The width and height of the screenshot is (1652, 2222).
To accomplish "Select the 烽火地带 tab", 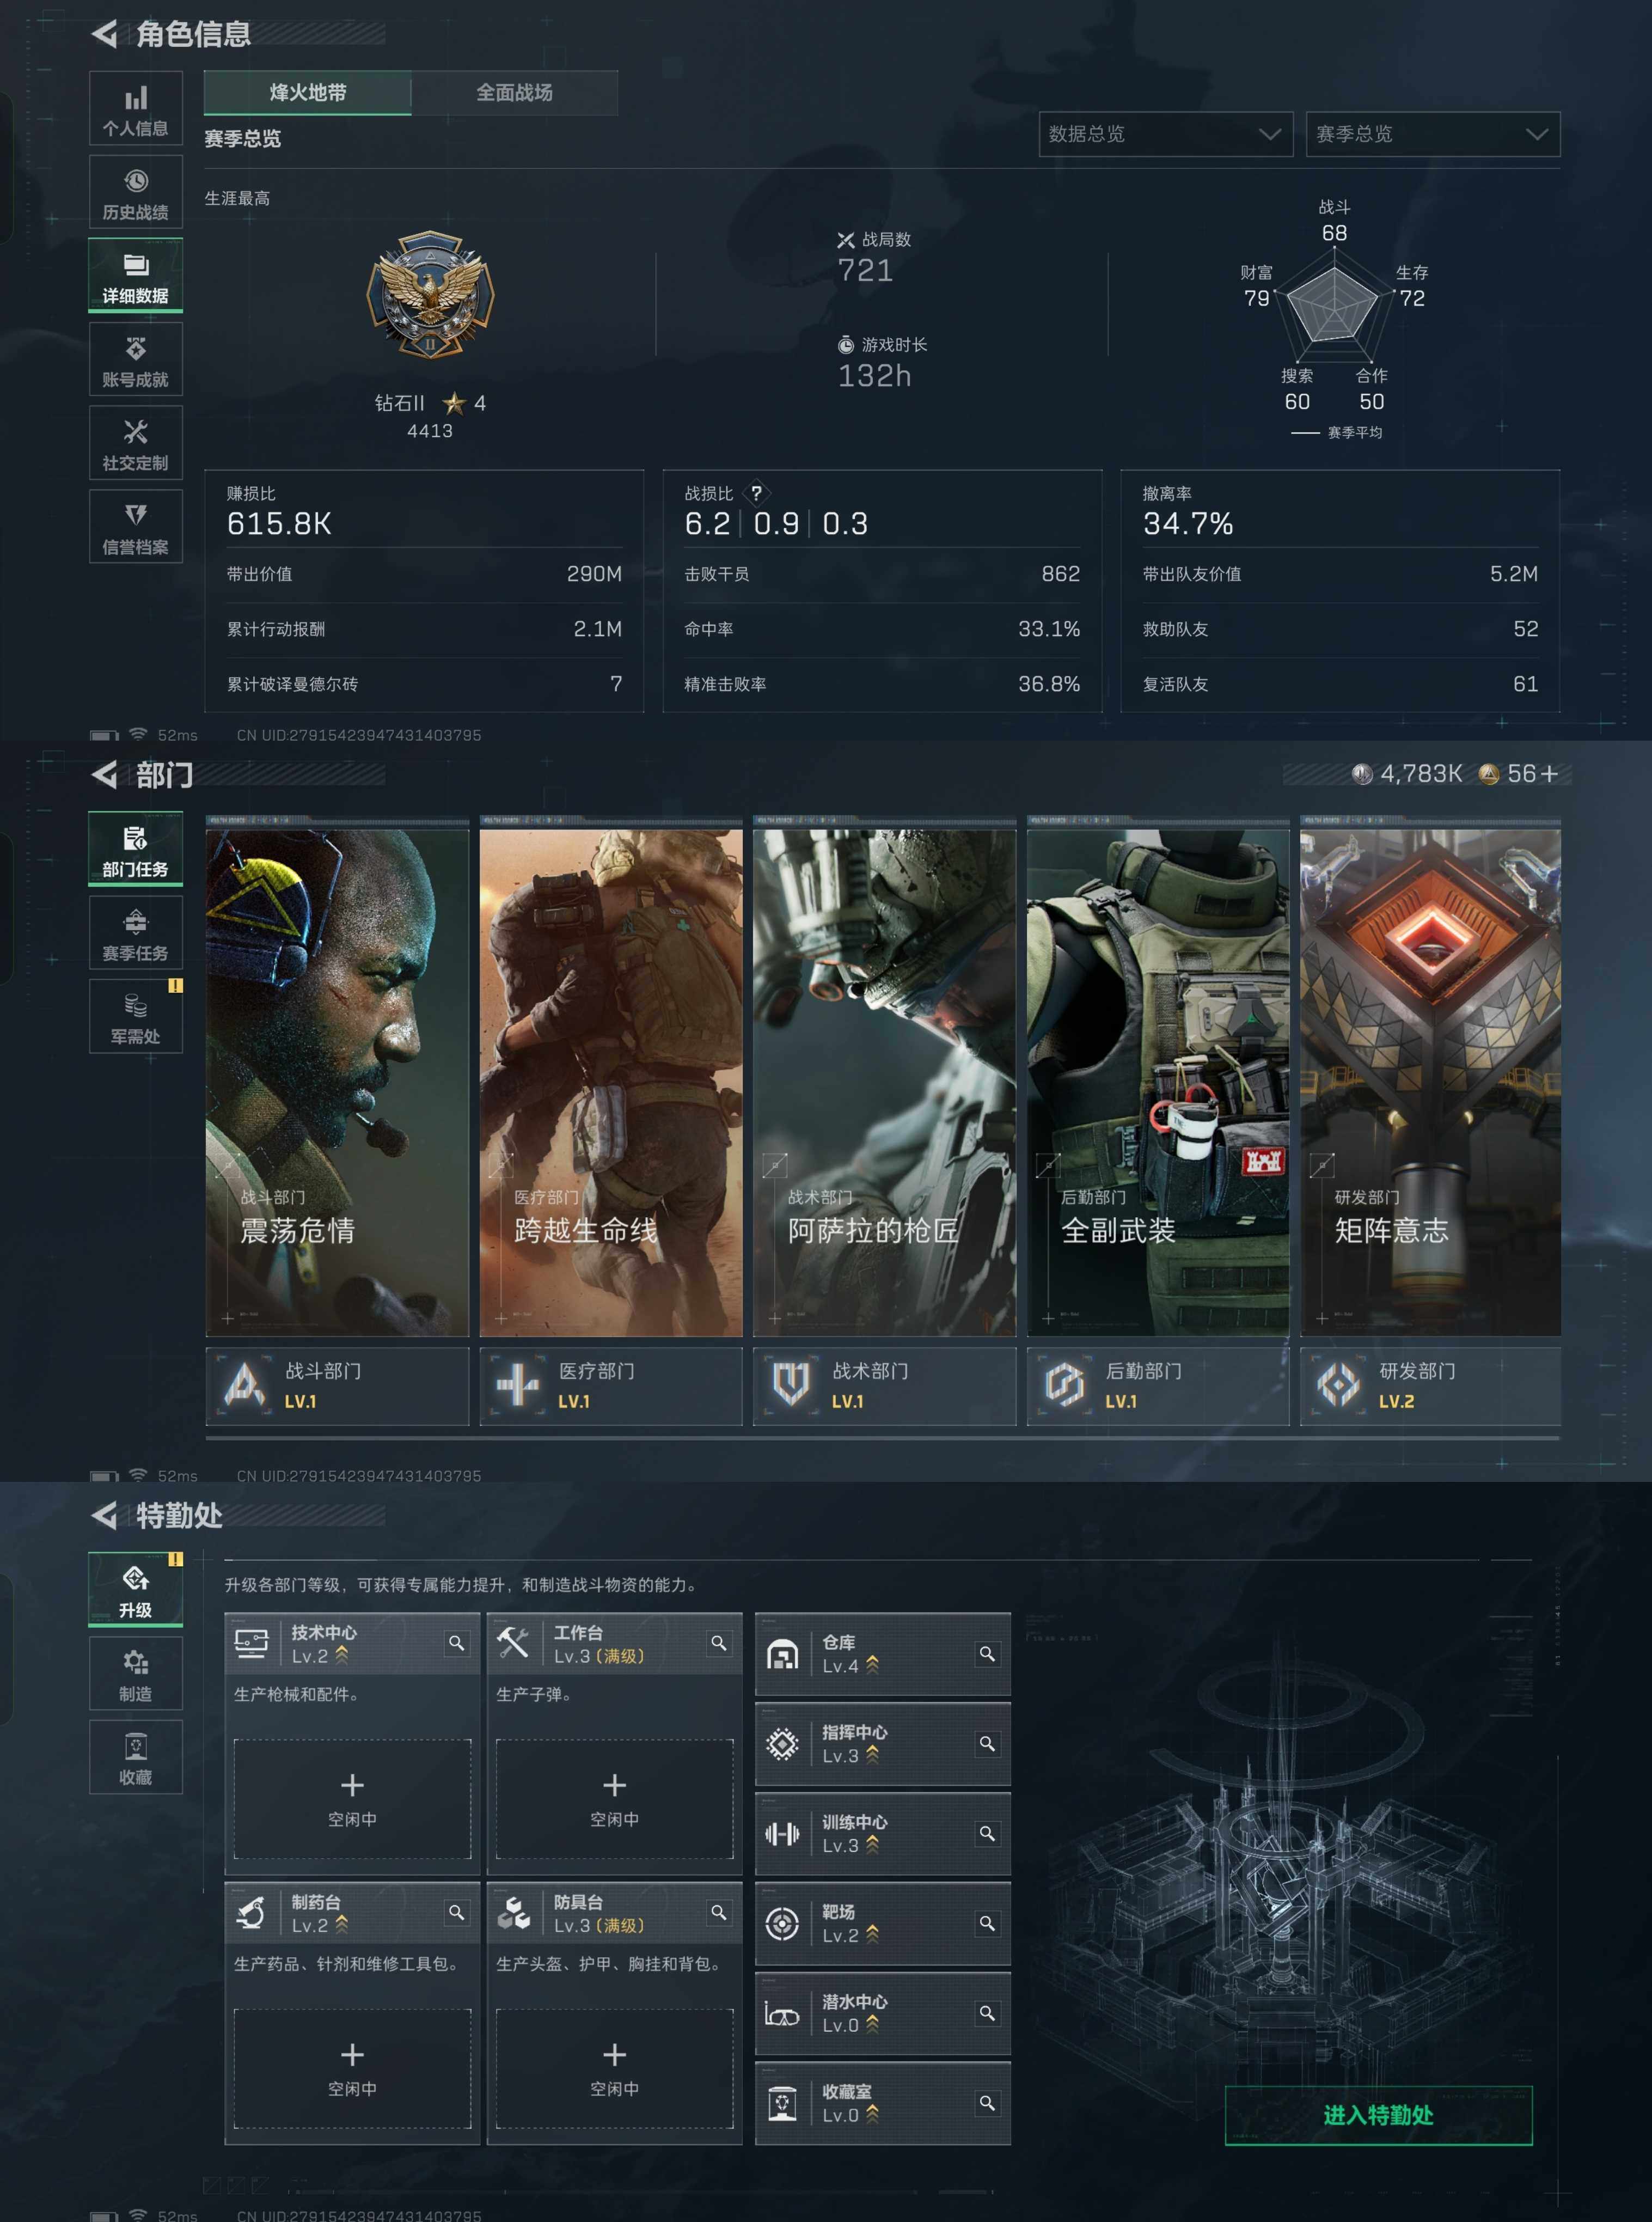I will pyautogui.click(x=307, y=93).
